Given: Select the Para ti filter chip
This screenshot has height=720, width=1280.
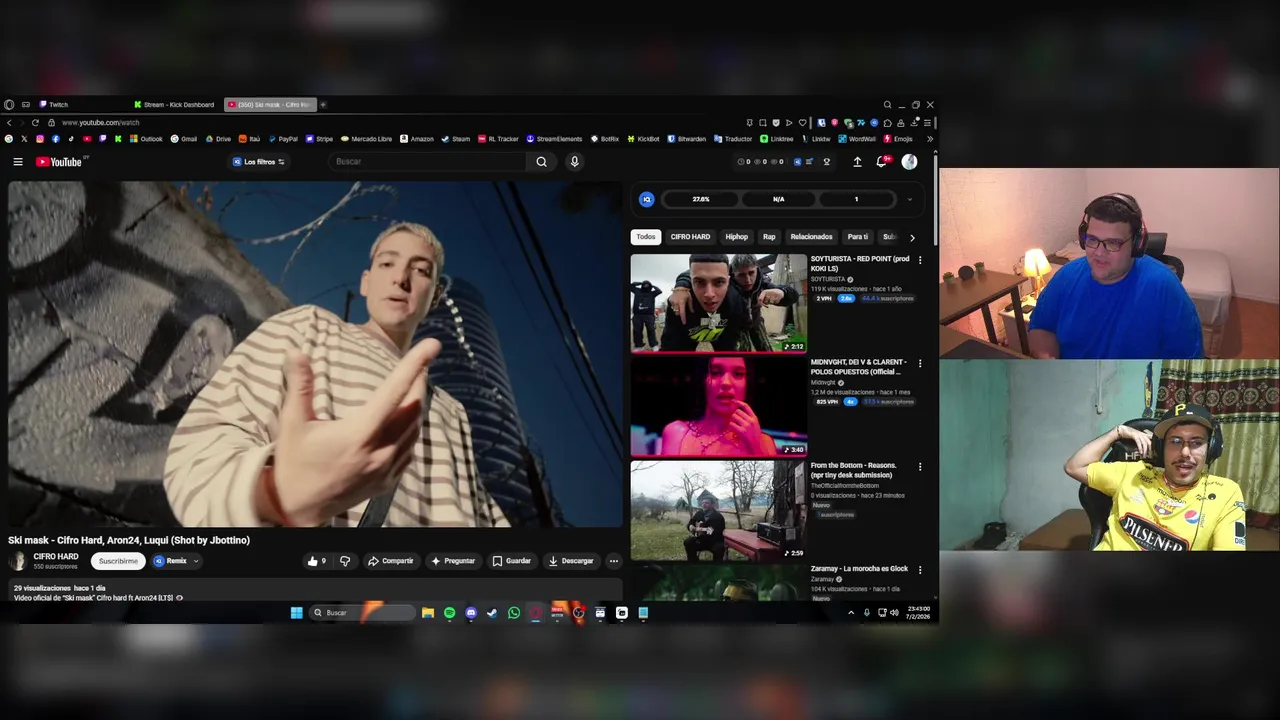Looking at the screenshot, I should 858,237.
